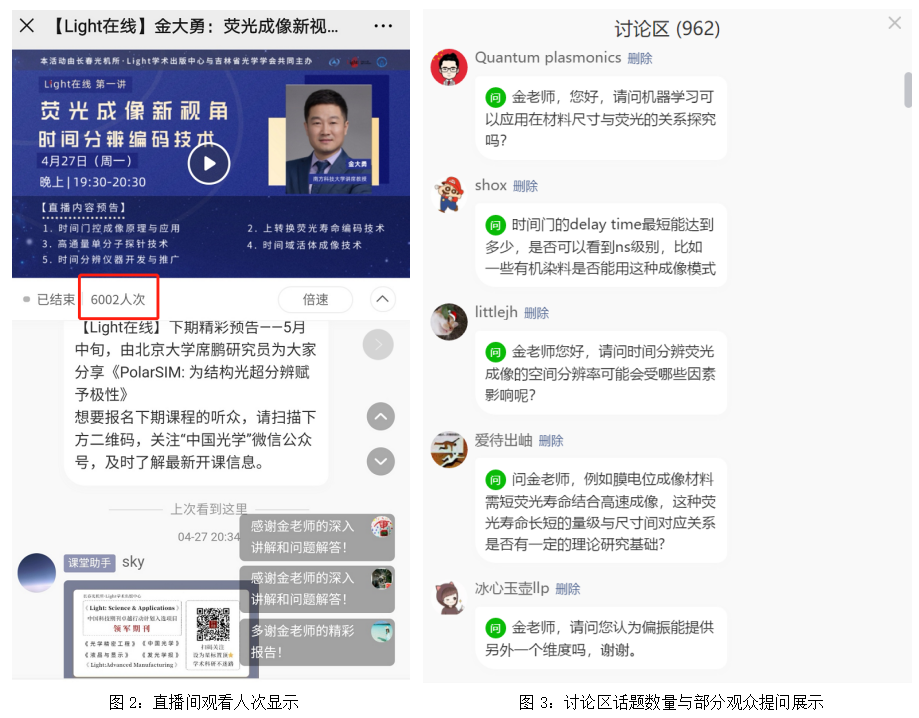Open sky assistant's planet avatar
Viewport: 919px width, 718px height.
tap(37, 573)
